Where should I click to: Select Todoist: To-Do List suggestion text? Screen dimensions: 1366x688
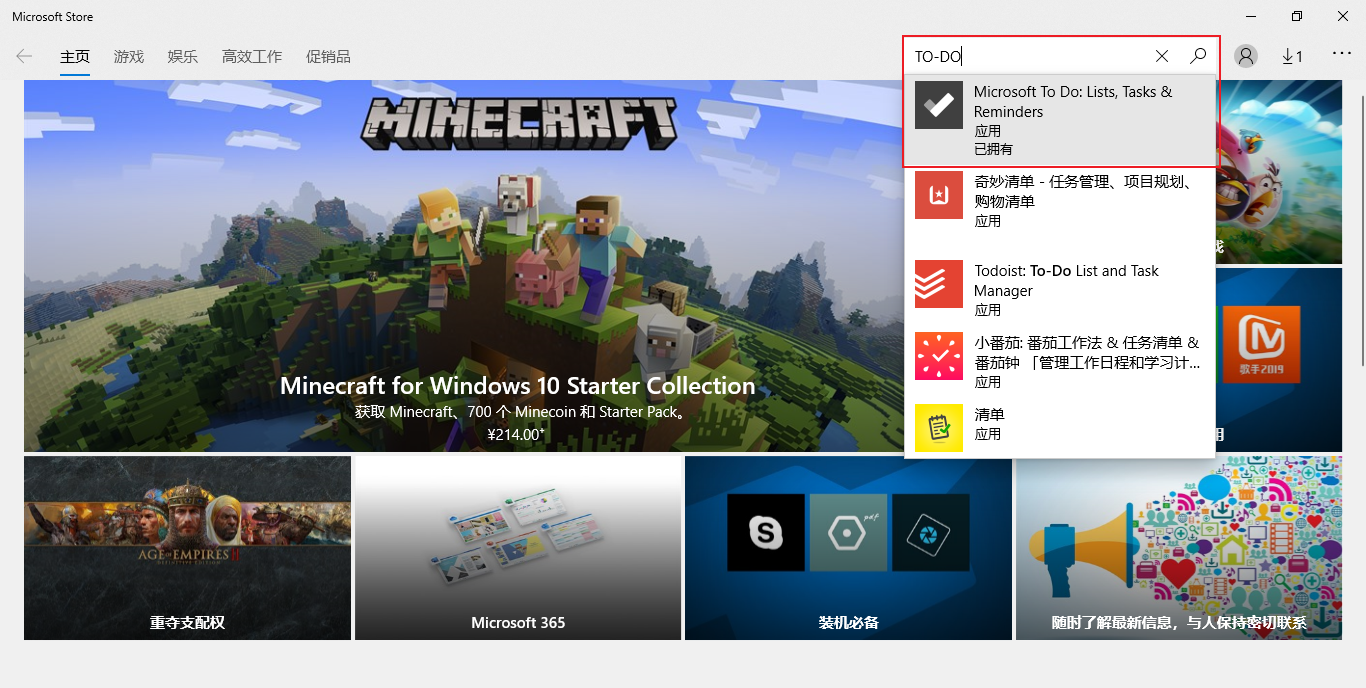click(x=1066, y=281)
